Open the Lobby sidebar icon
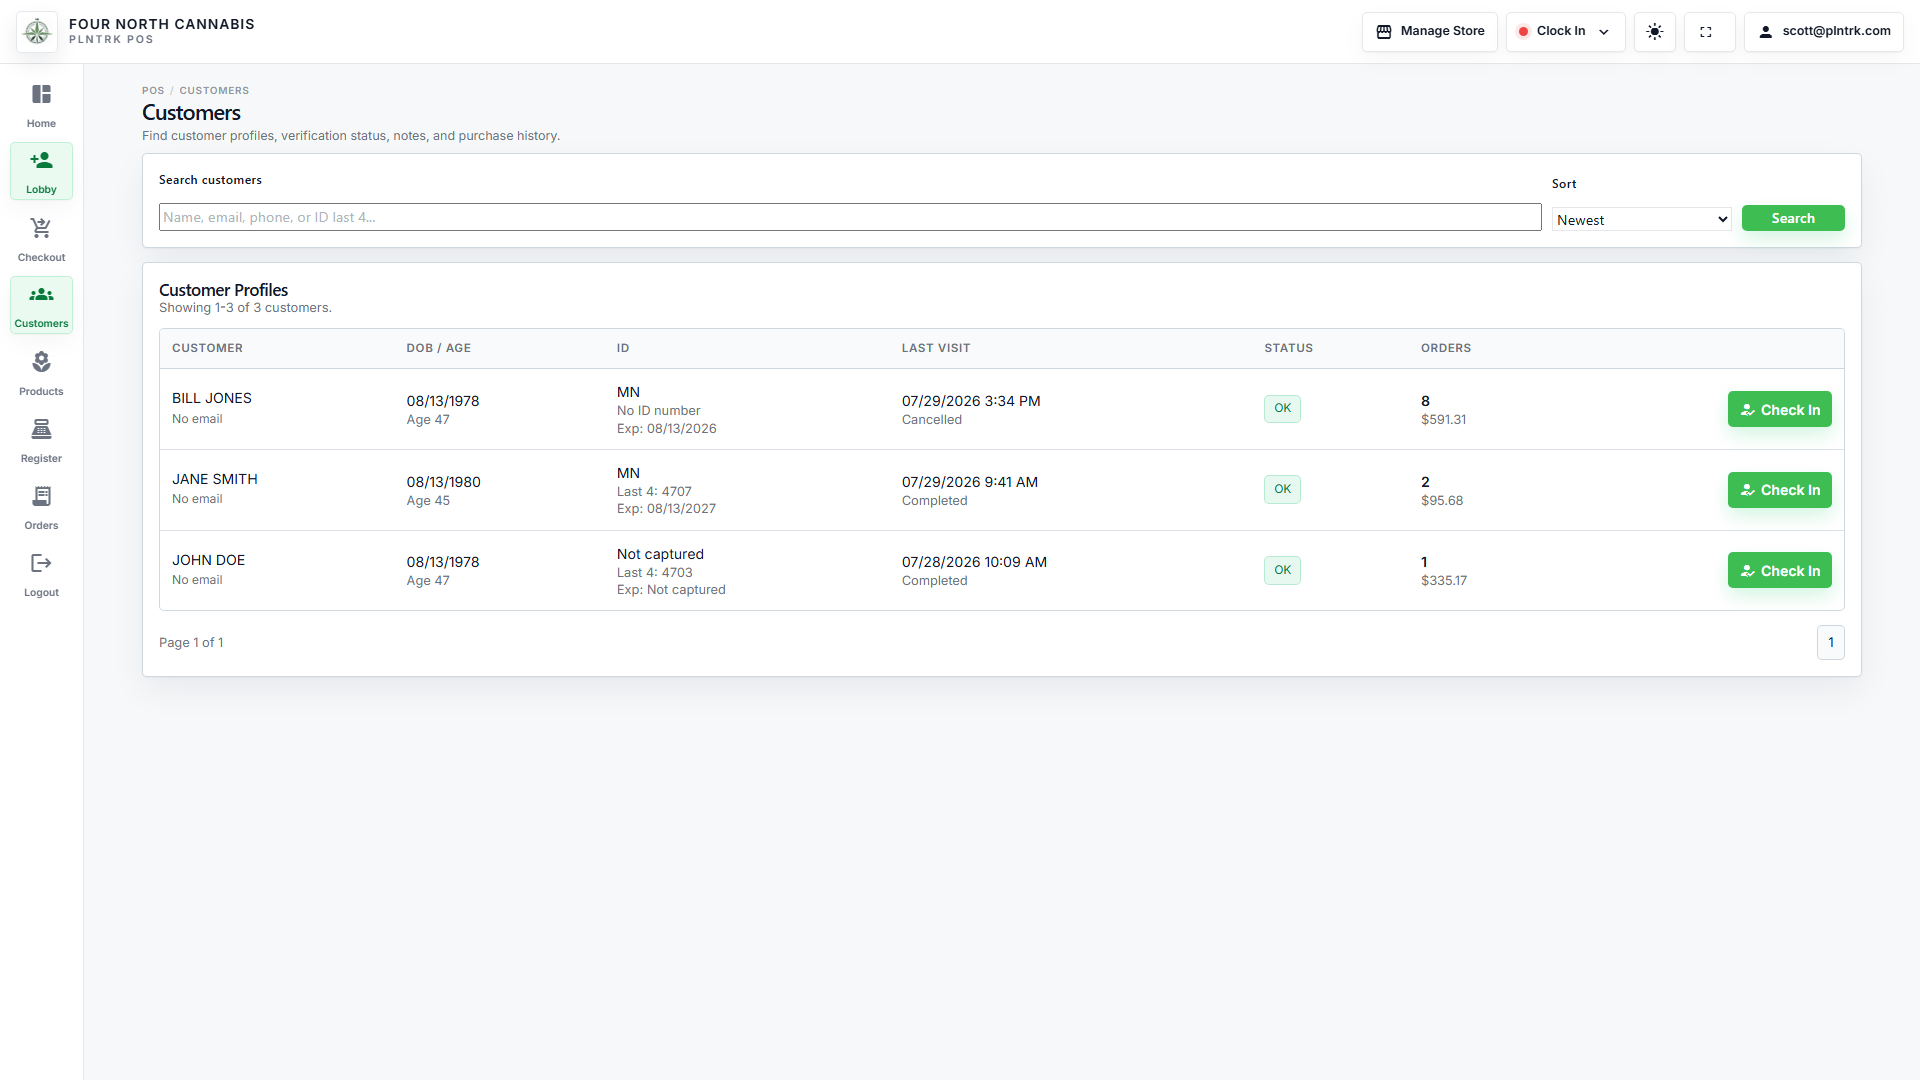The height and width of the screenshot is (1080, 1920). [x=41, y=171]
